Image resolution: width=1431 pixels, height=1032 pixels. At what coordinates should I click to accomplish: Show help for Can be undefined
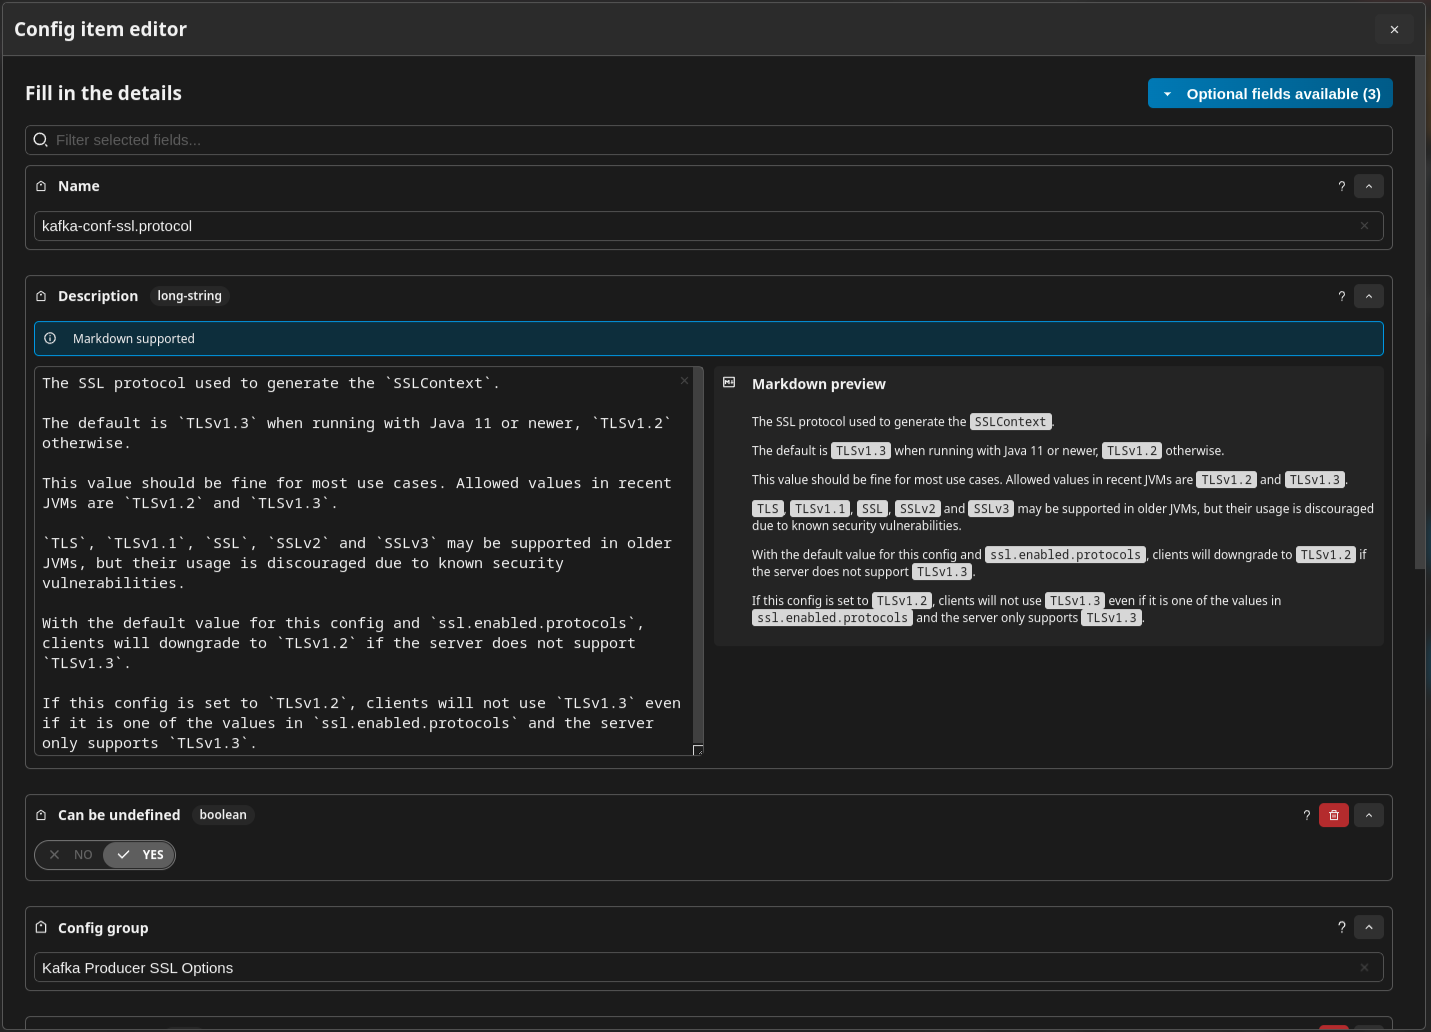(x=1306, y=815)
